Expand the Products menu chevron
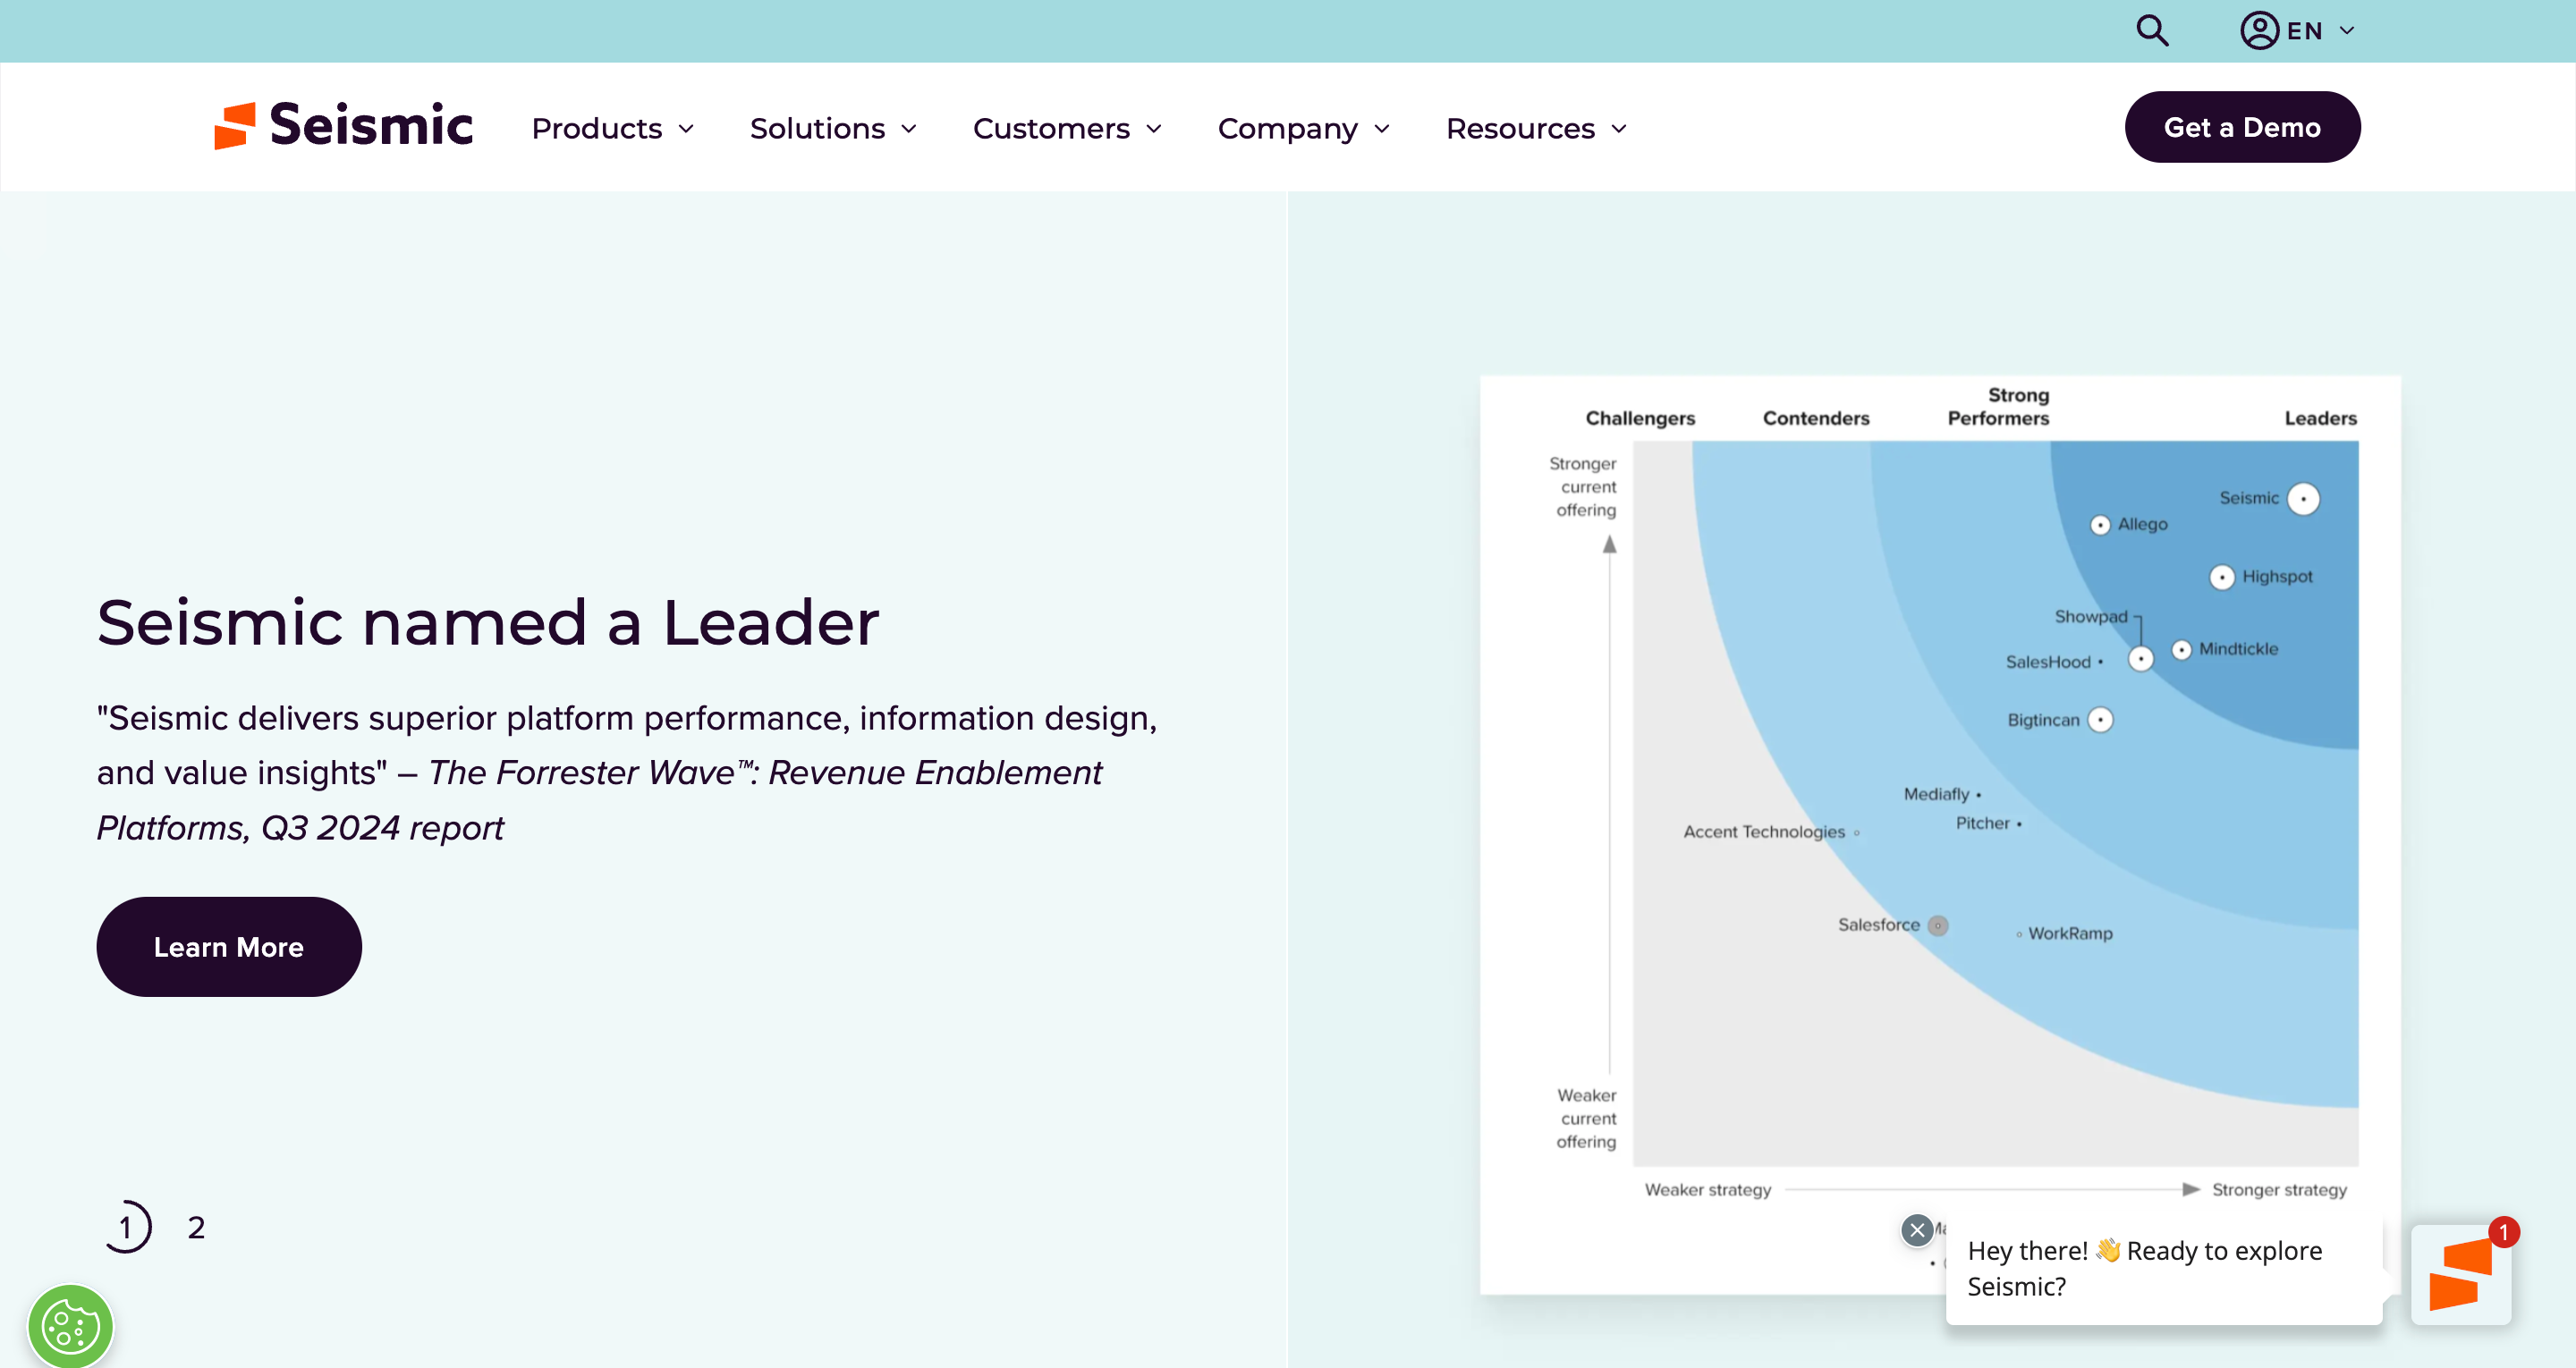The image size is (2576, 1368). [686, 129]
